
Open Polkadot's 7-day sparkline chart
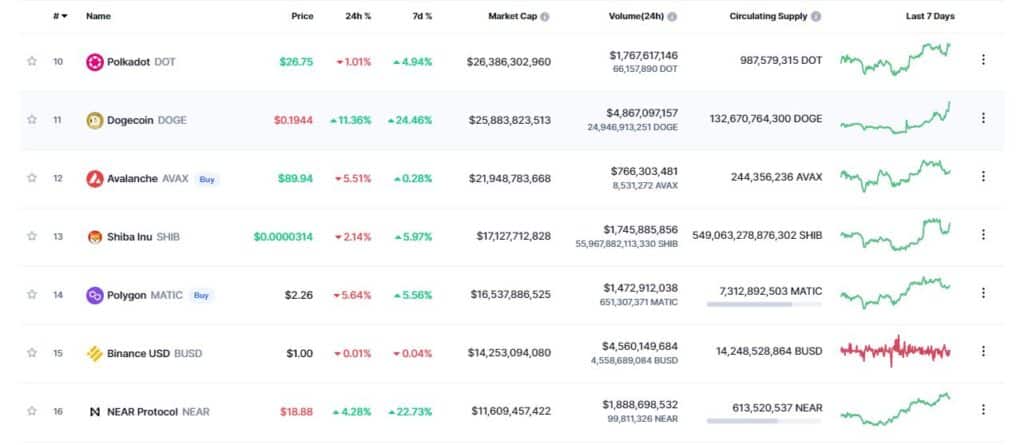pos(895,59)
